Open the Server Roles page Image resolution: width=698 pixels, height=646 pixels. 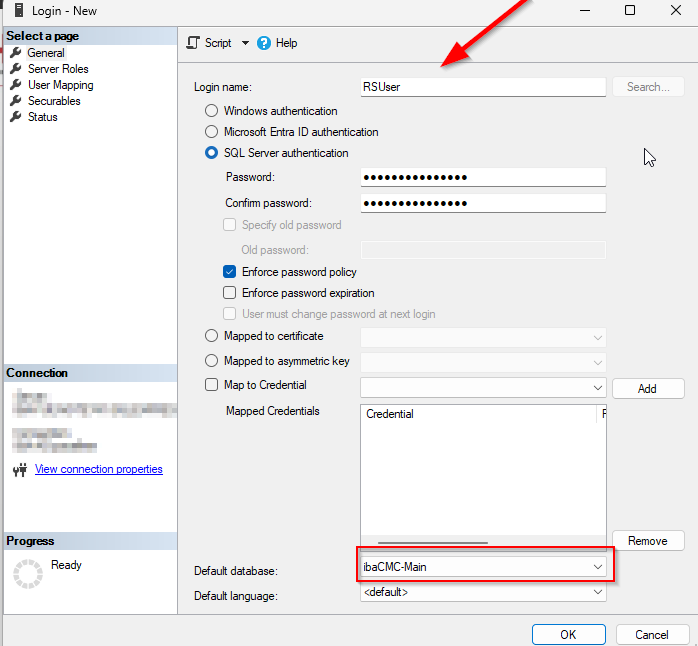(58, 69)
